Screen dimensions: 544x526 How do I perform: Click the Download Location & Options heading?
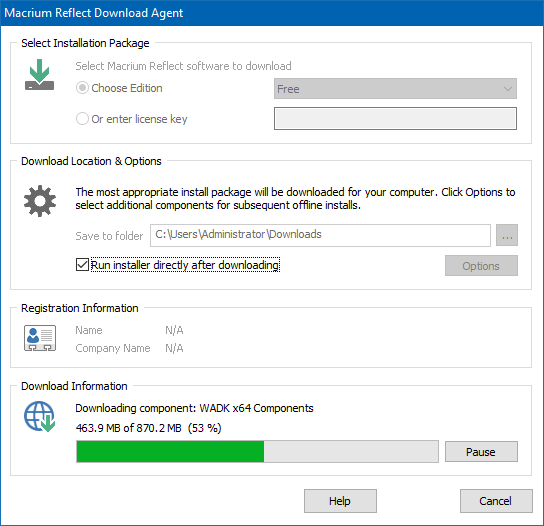tap(91, 161)
